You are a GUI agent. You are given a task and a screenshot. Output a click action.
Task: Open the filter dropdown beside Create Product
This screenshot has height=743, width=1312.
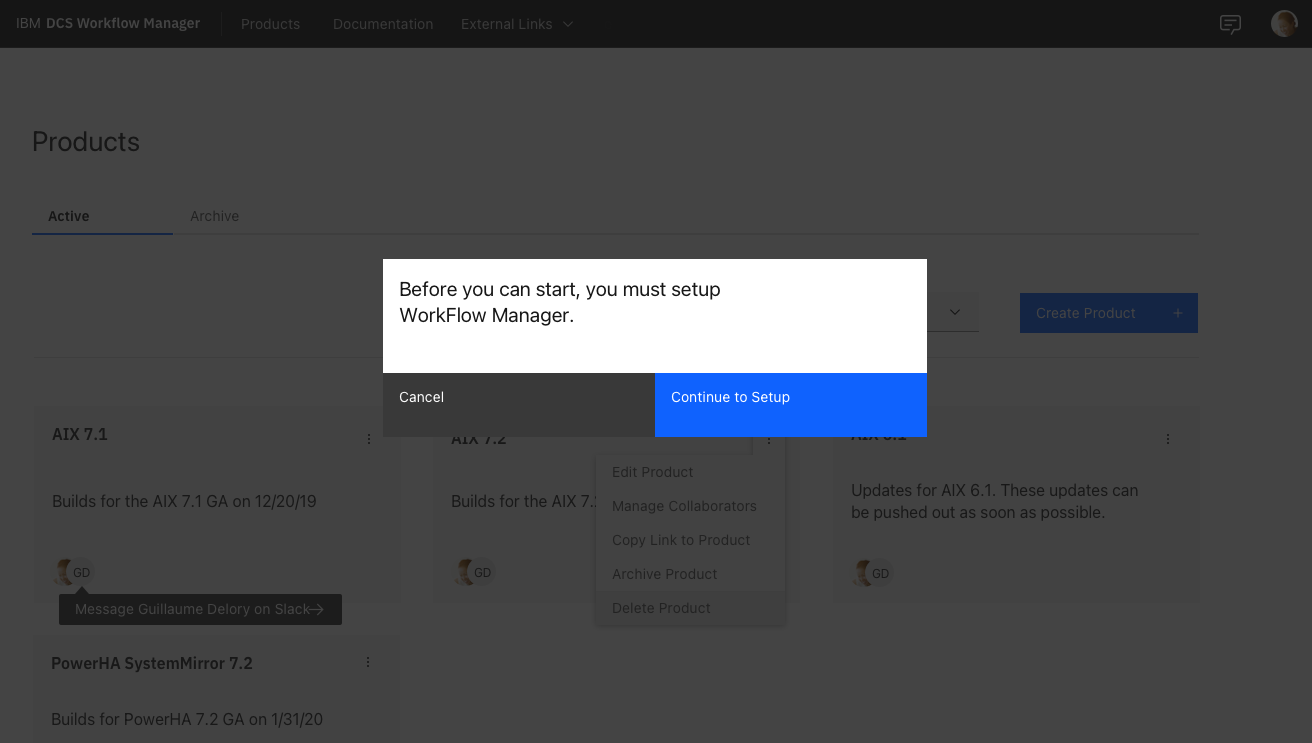click(953, 313)
